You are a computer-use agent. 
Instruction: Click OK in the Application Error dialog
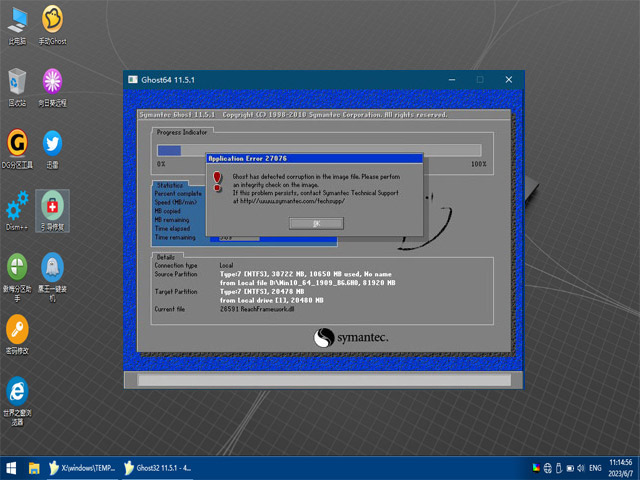tap(316, 223)
